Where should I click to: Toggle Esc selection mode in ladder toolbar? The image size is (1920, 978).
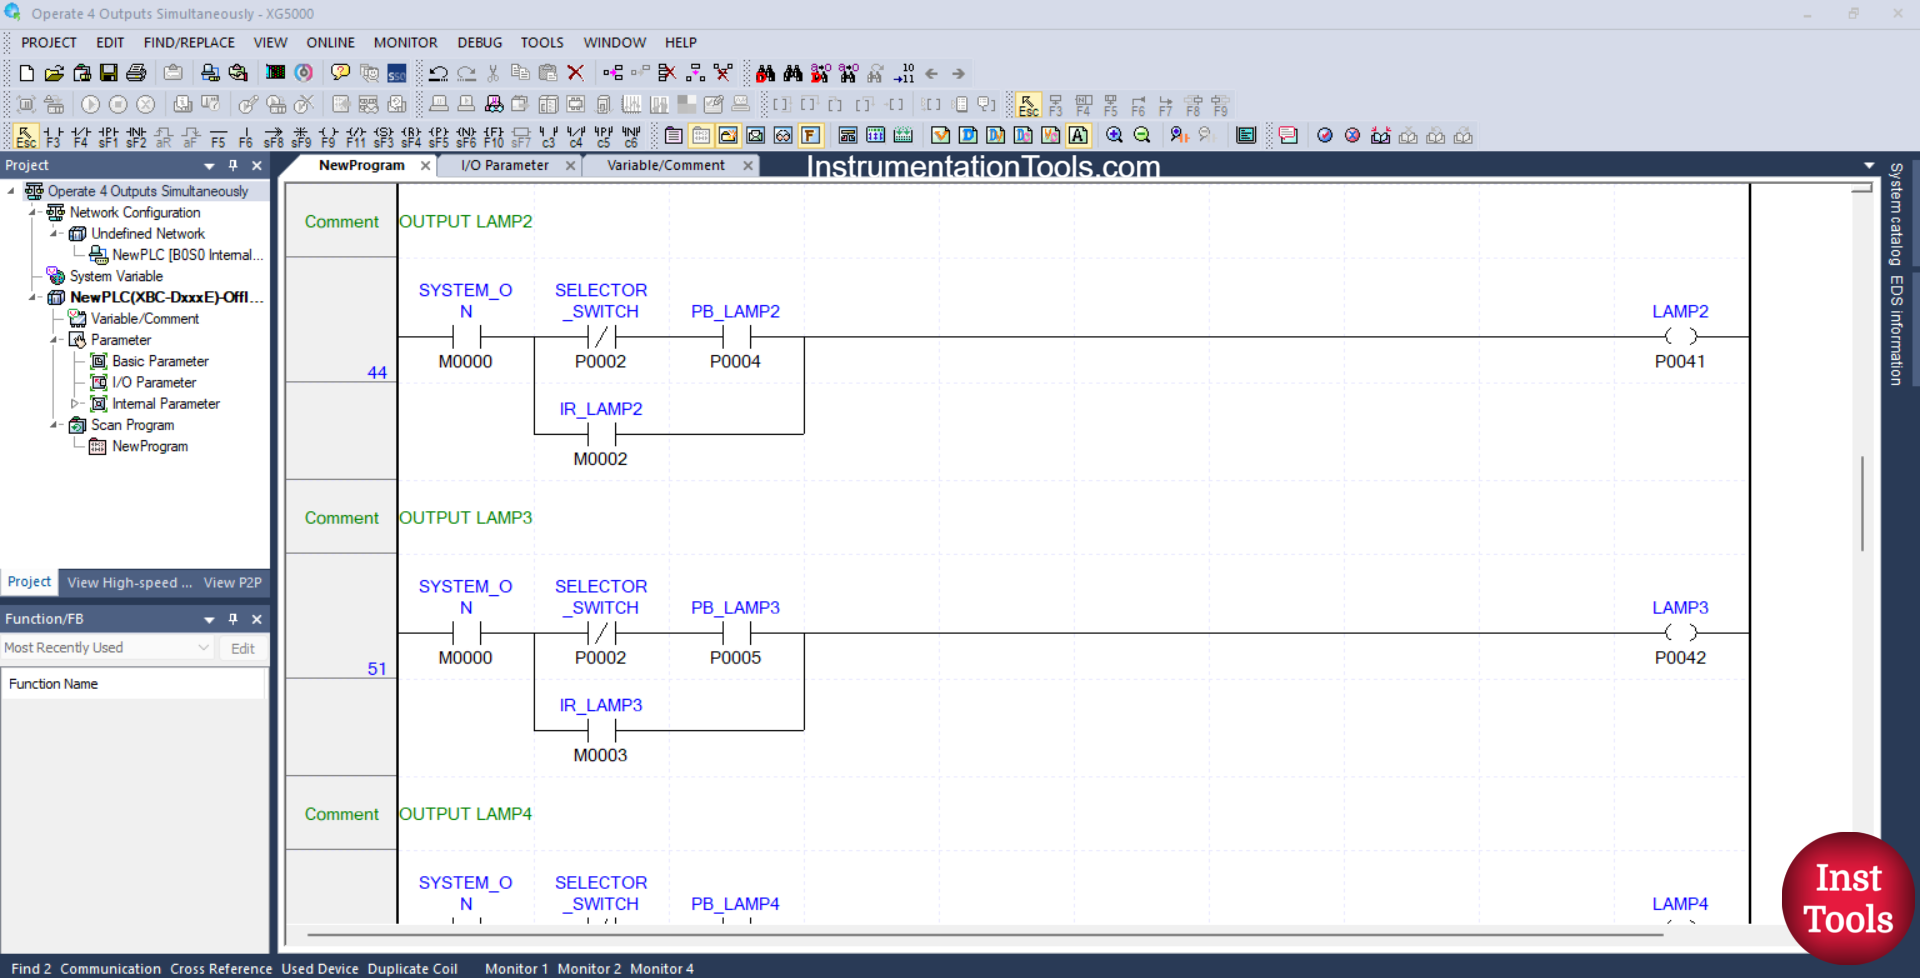point(25,136)
